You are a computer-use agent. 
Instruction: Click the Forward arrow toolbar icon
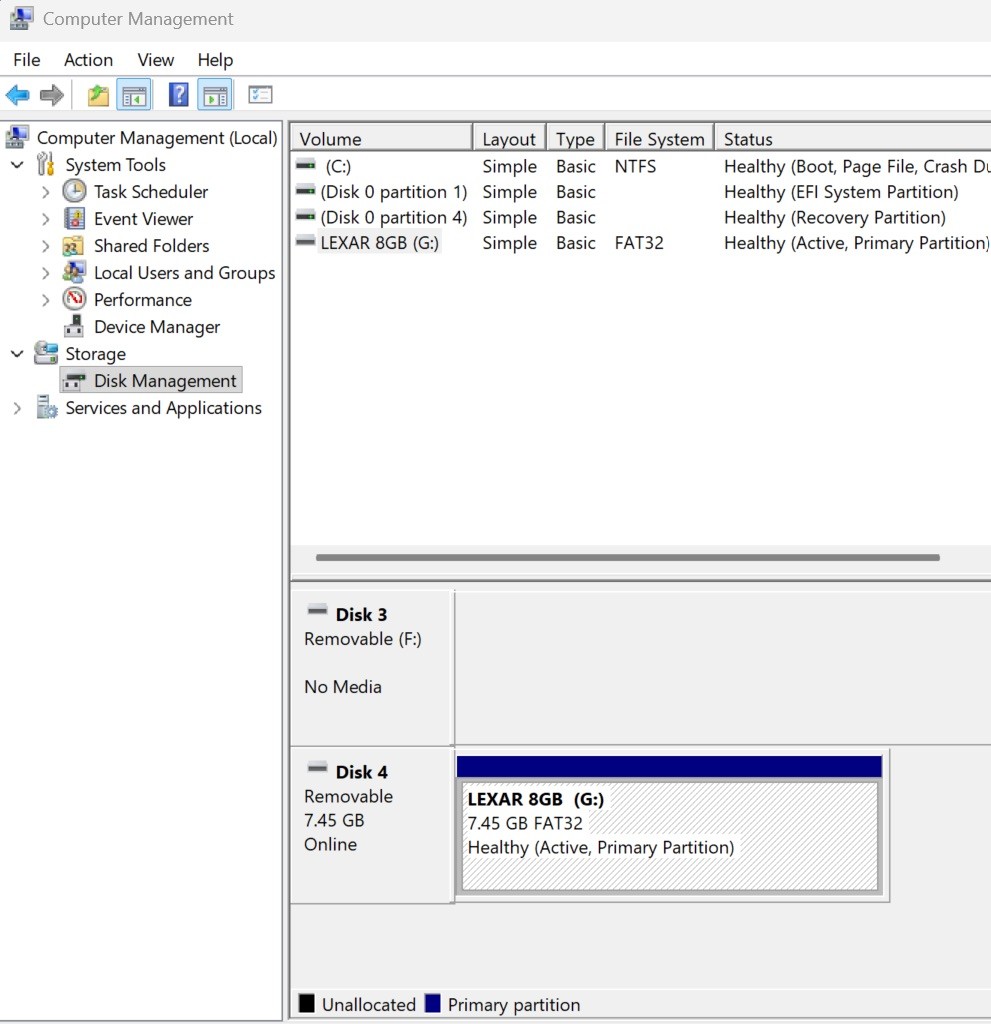[52, 95]
